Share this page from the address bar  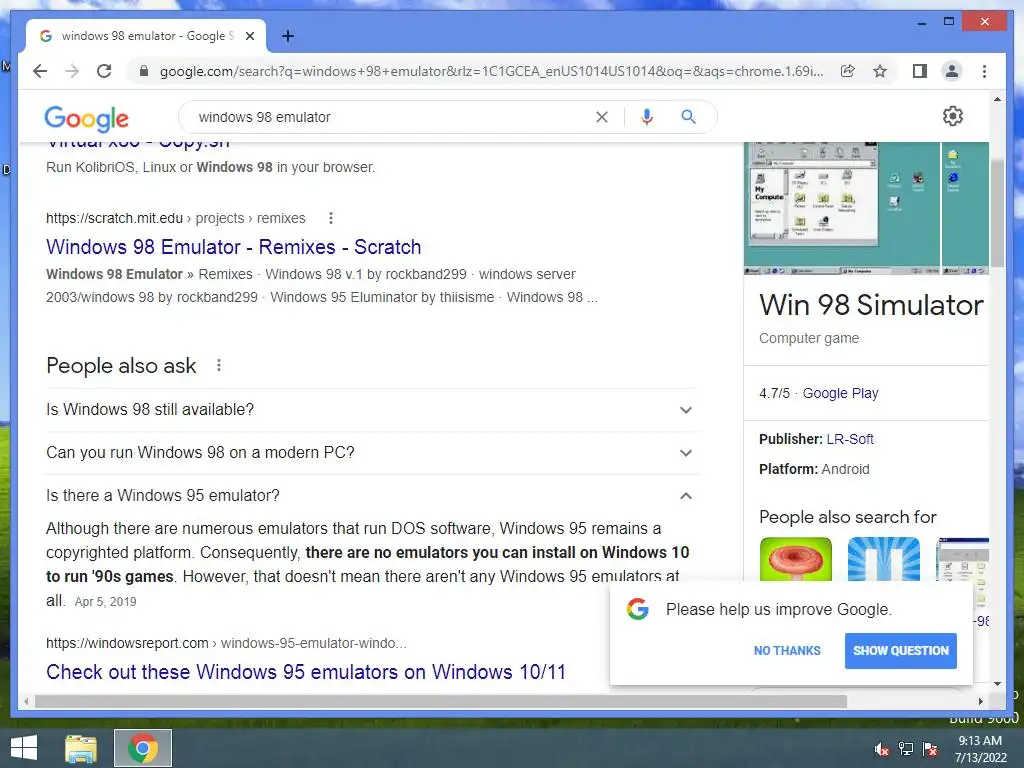coord(848,71)
